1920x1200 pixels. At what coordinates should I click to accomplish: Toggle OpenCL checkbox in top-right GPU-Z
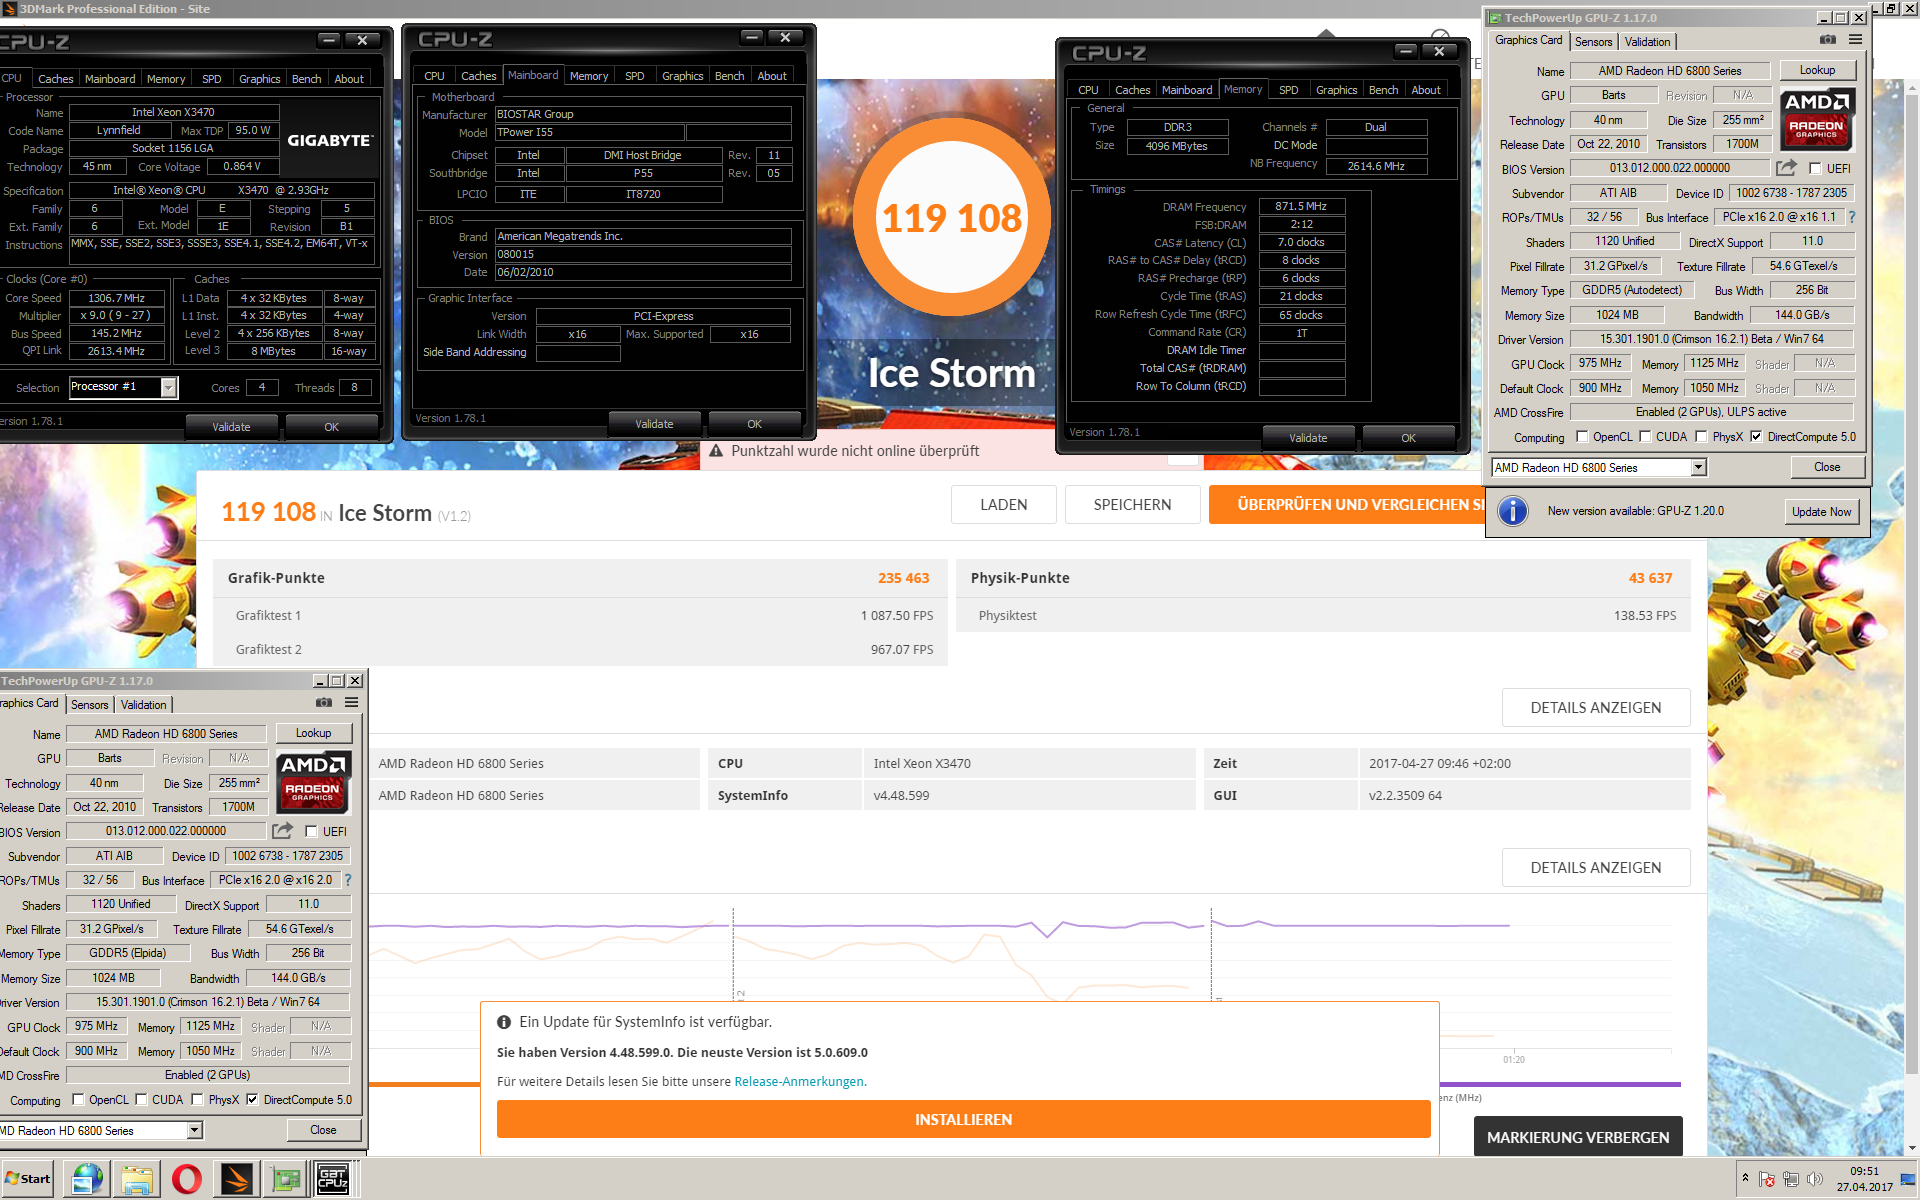tap(1582, 436)
